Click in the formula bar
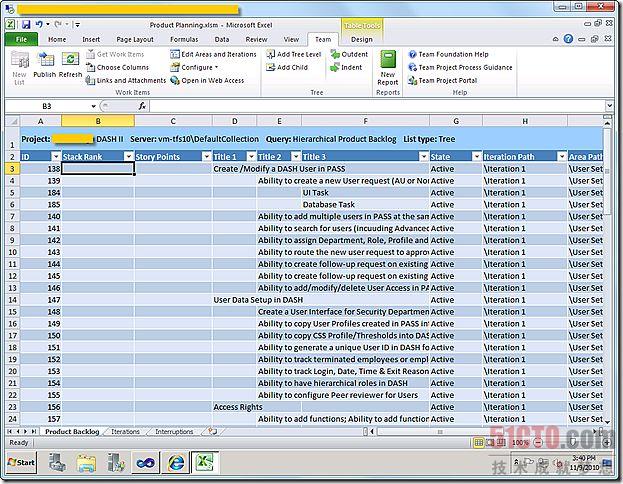 click(x=377, y=106)
